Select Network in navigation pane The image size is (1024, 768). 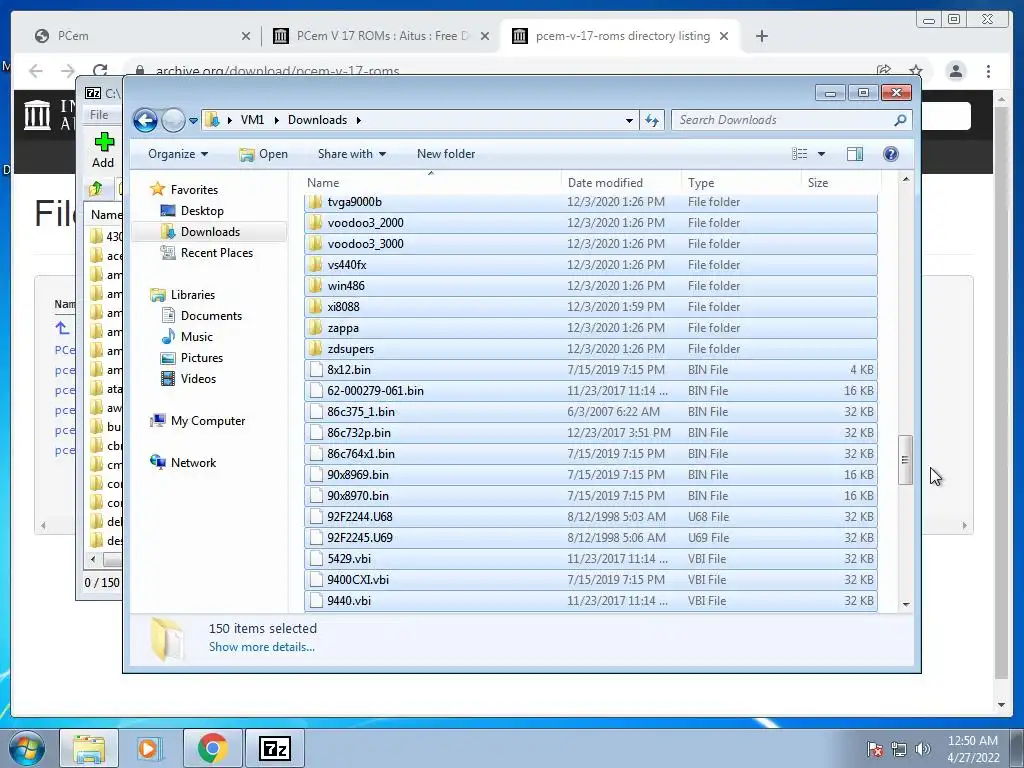[193, 463]
